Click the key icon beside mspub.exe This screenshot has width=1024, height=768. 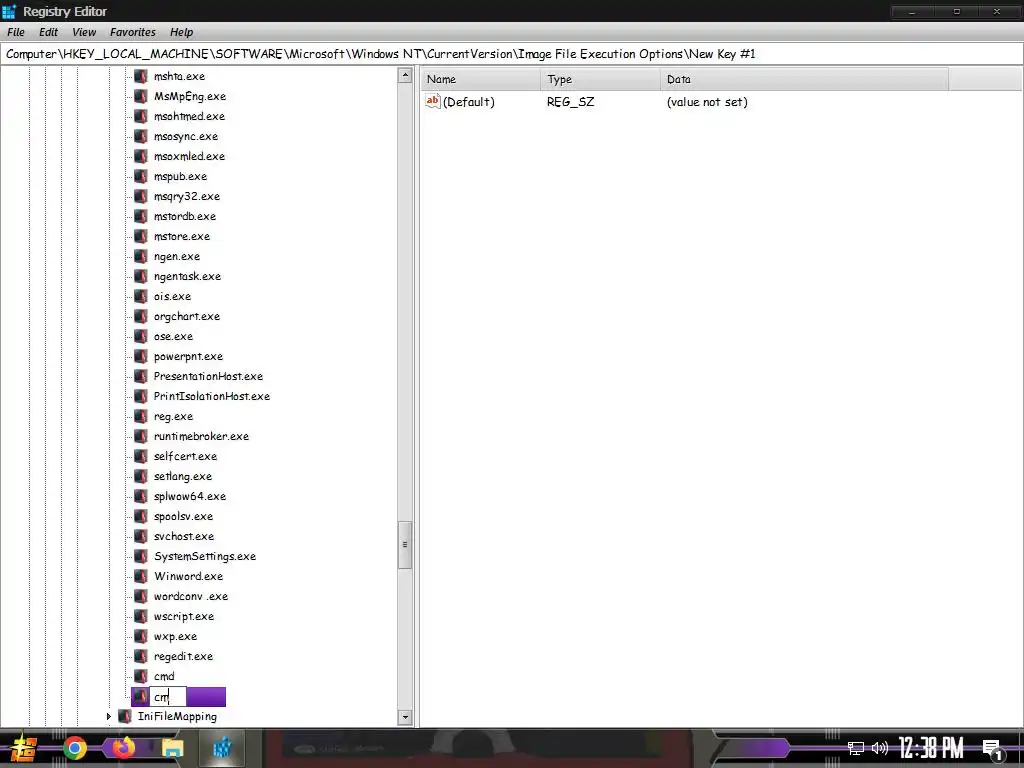pos(140,176)
